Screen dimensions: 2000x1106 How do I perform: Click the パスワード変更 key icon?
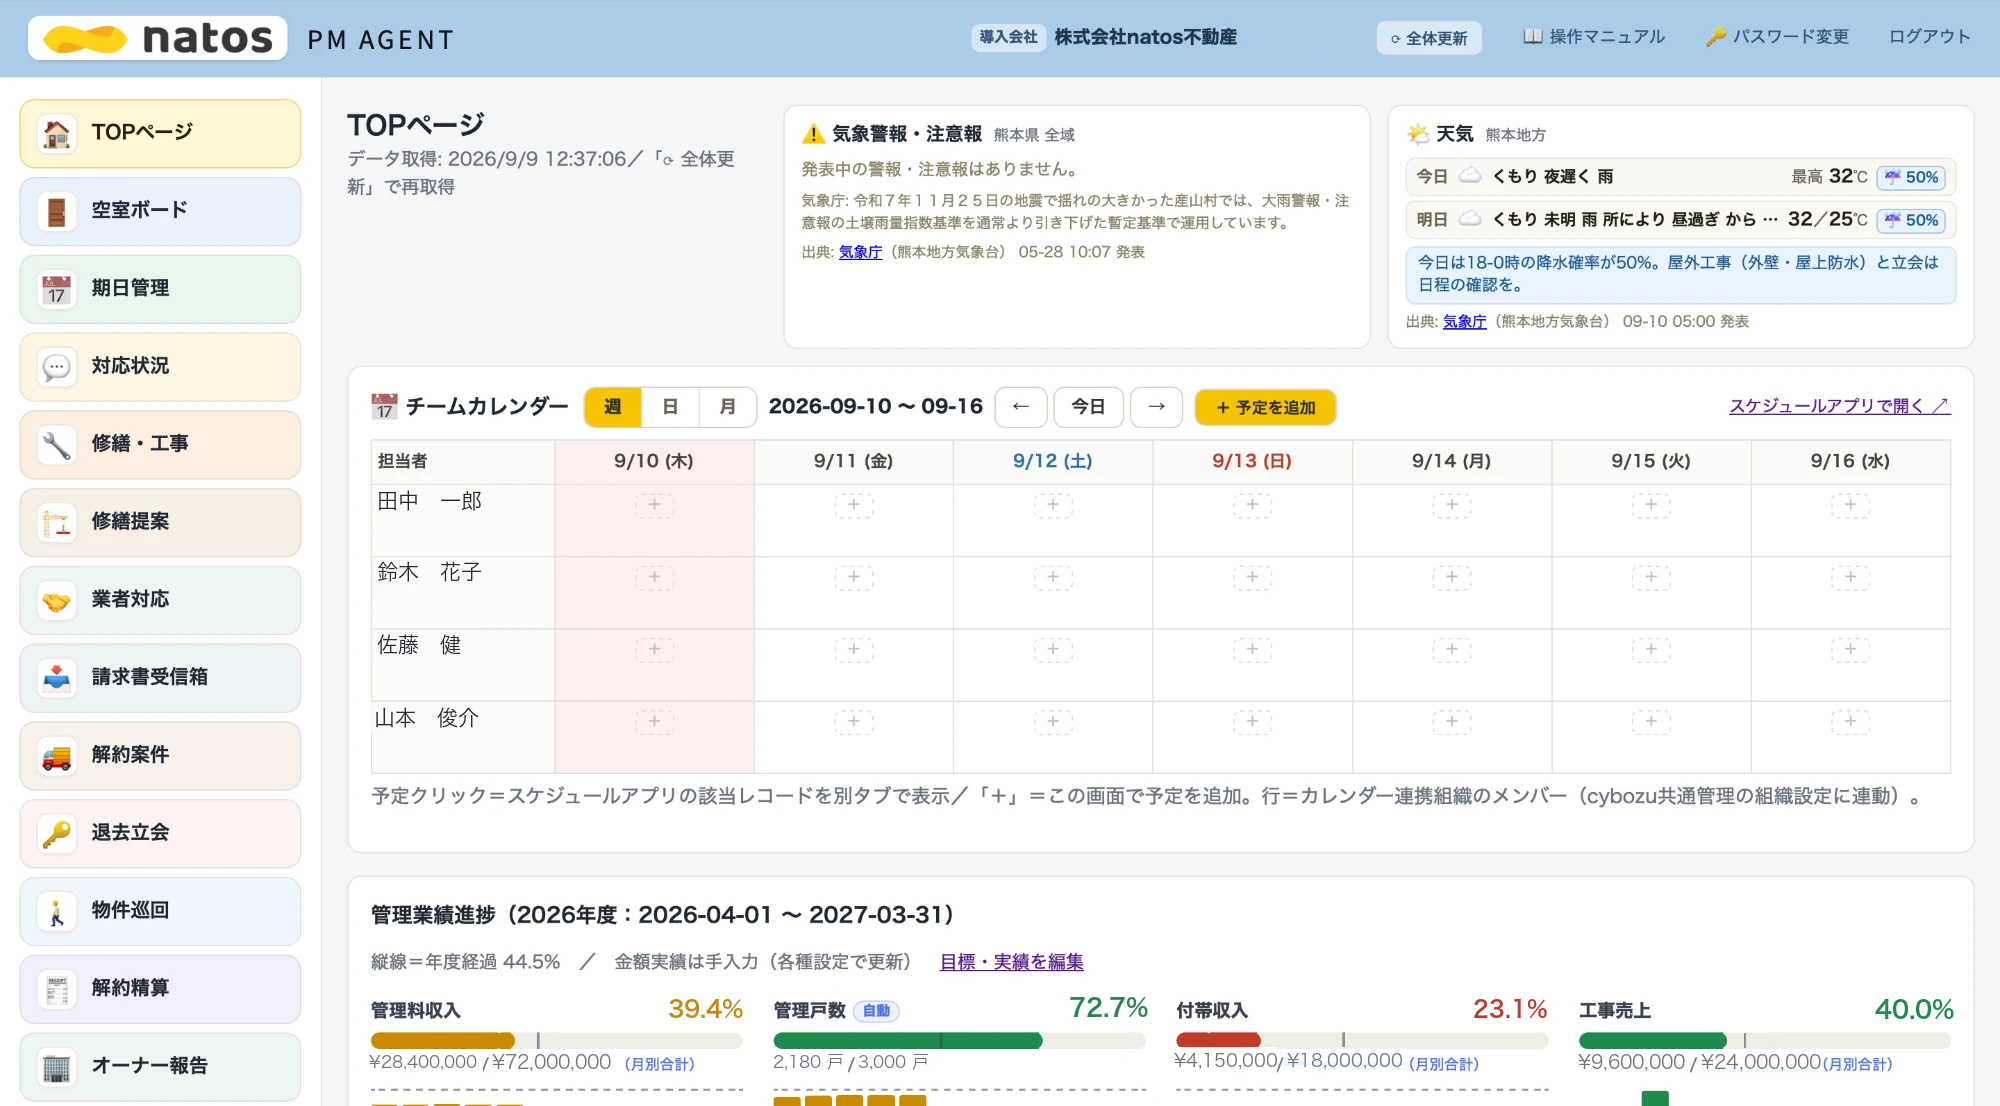(x=1716, y=37)
